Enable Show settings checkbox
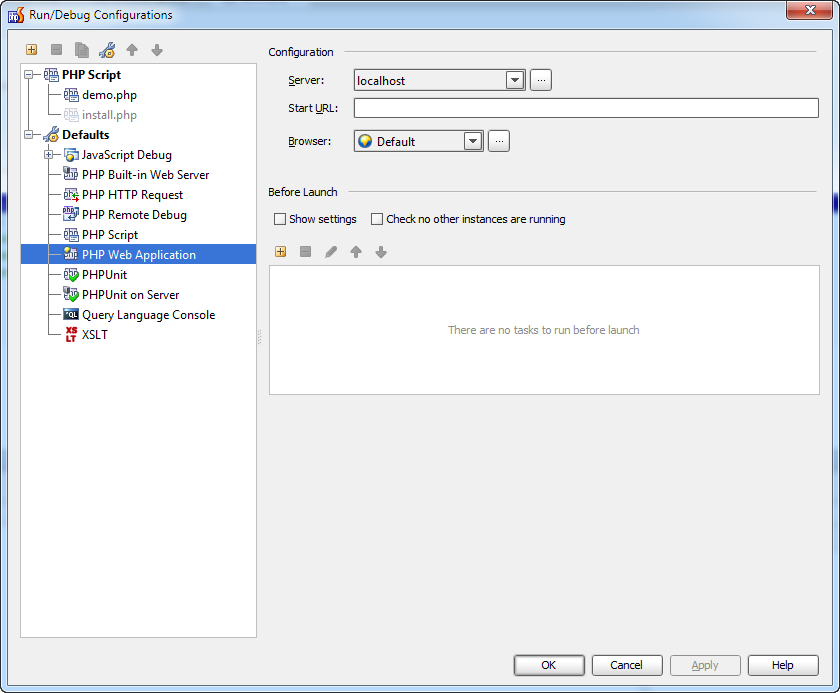 pyautogui.click(x=280, y=219)
